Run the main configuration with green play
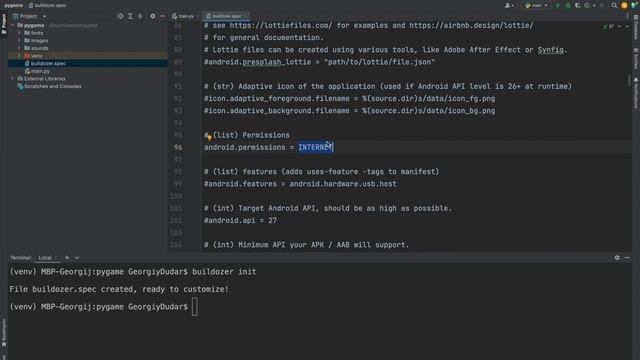This screenshot has height=360, width=640. 558,5
